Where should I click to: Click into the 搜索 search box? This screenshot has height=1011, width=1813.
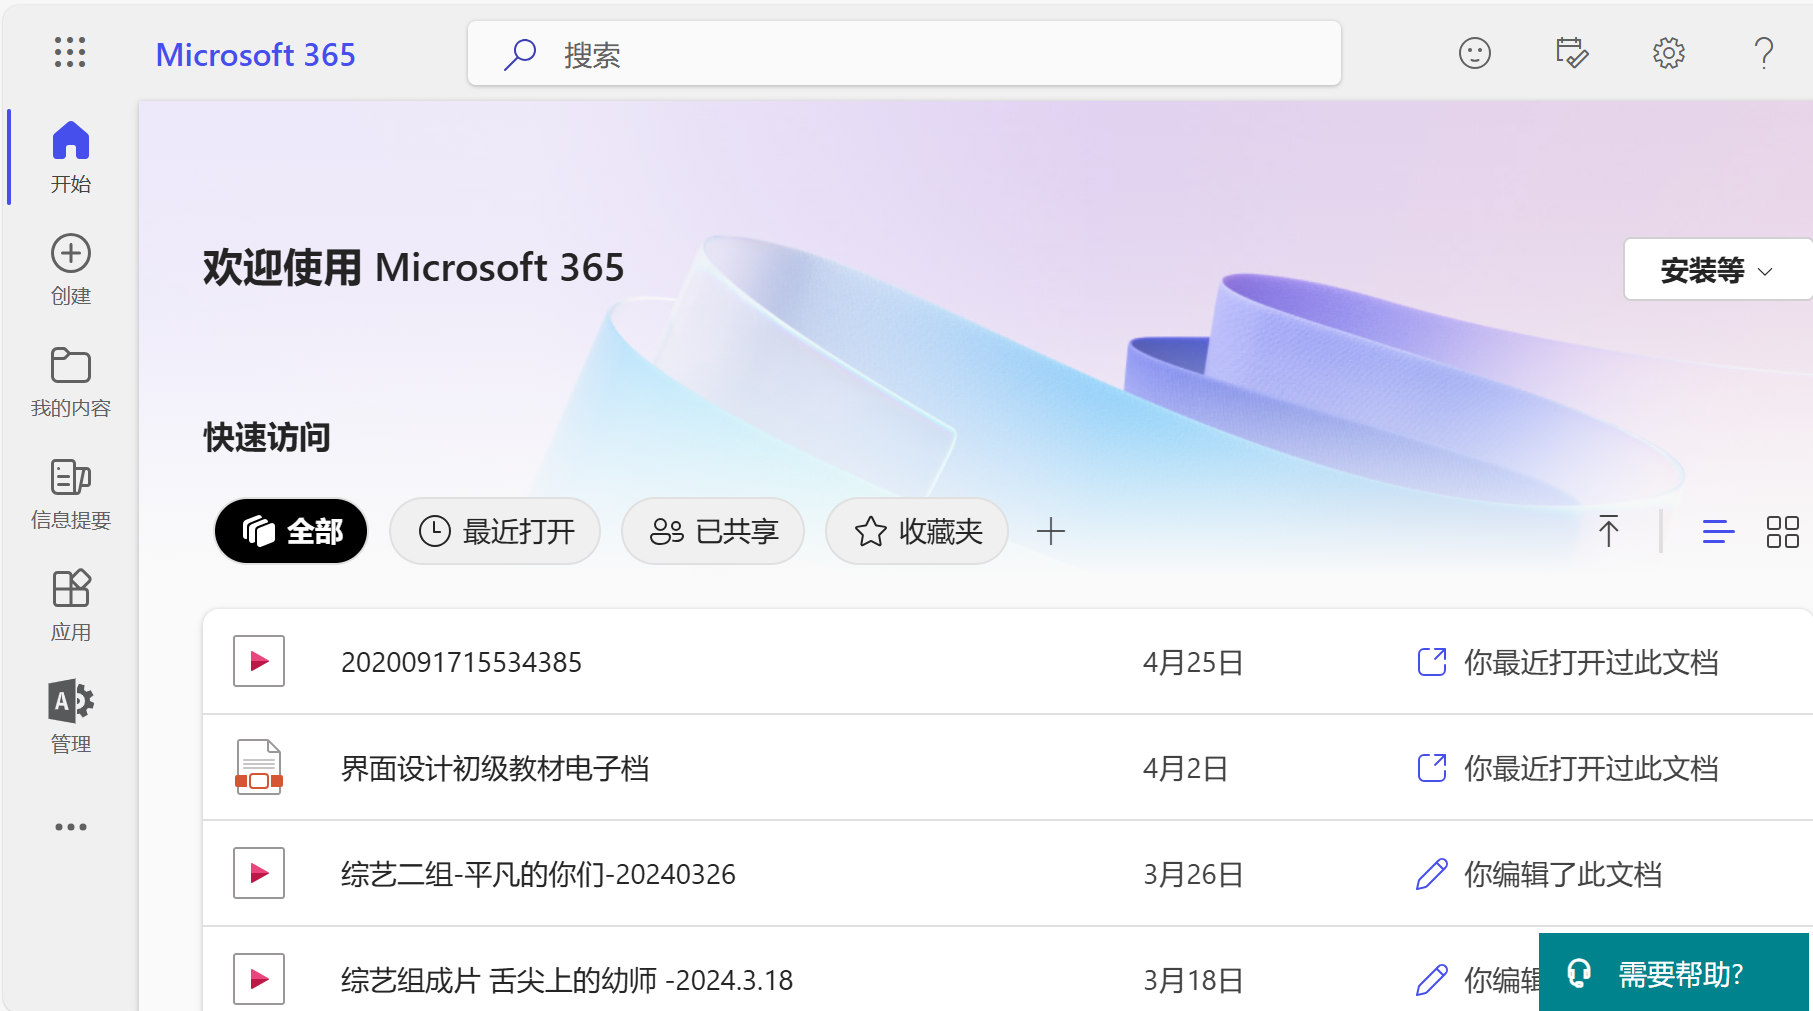click(x=904, y=54)
